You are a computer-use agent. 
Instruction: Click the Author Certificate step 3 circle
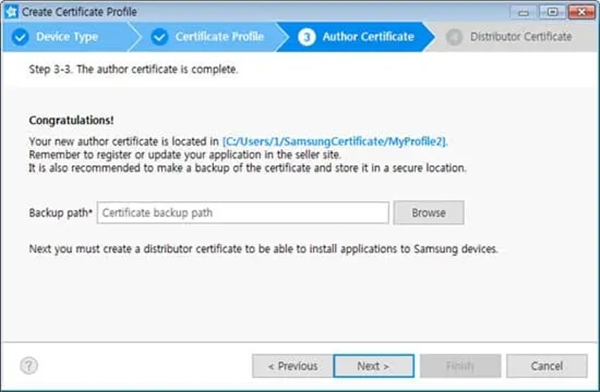(x=307, y=37)
